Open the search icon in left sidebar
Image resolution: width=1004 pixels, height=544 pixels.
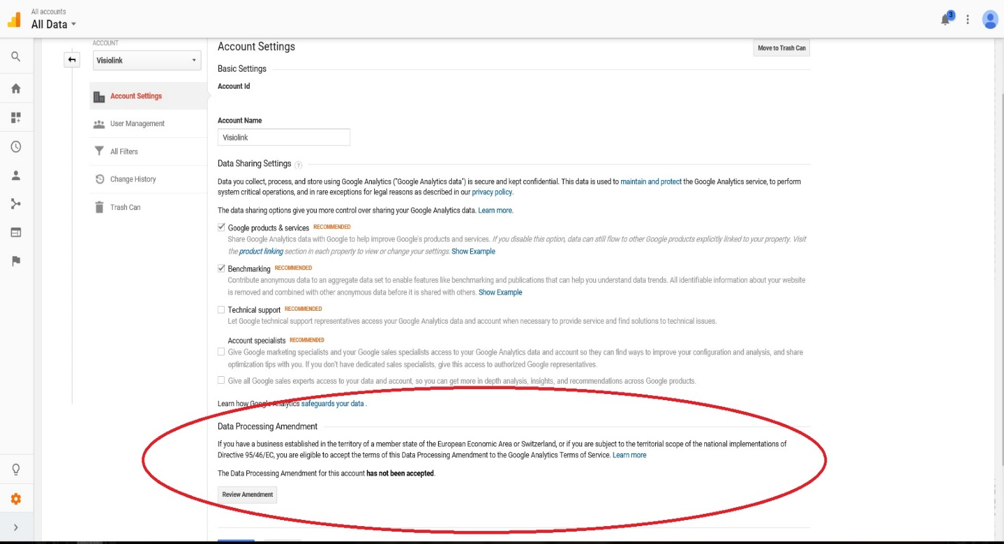(x=15, y=57)
